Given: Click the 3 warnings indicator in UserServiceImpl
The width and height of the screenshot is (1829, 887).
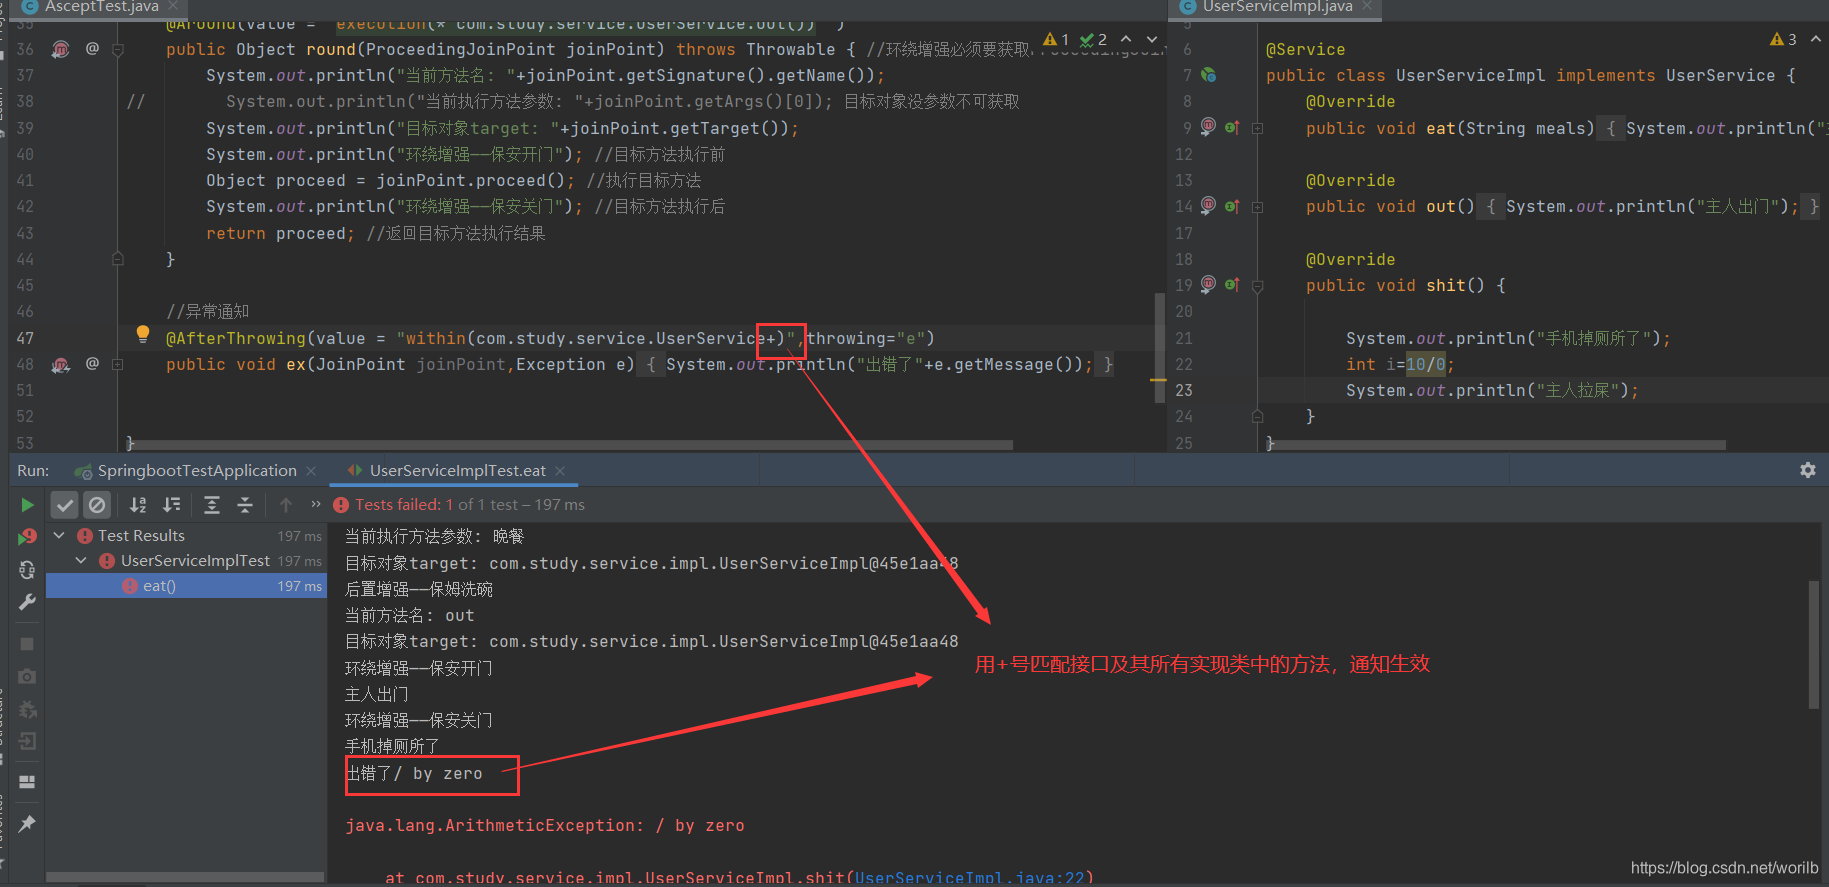Looking at the screenshot, I should (x=1783, y=39).
